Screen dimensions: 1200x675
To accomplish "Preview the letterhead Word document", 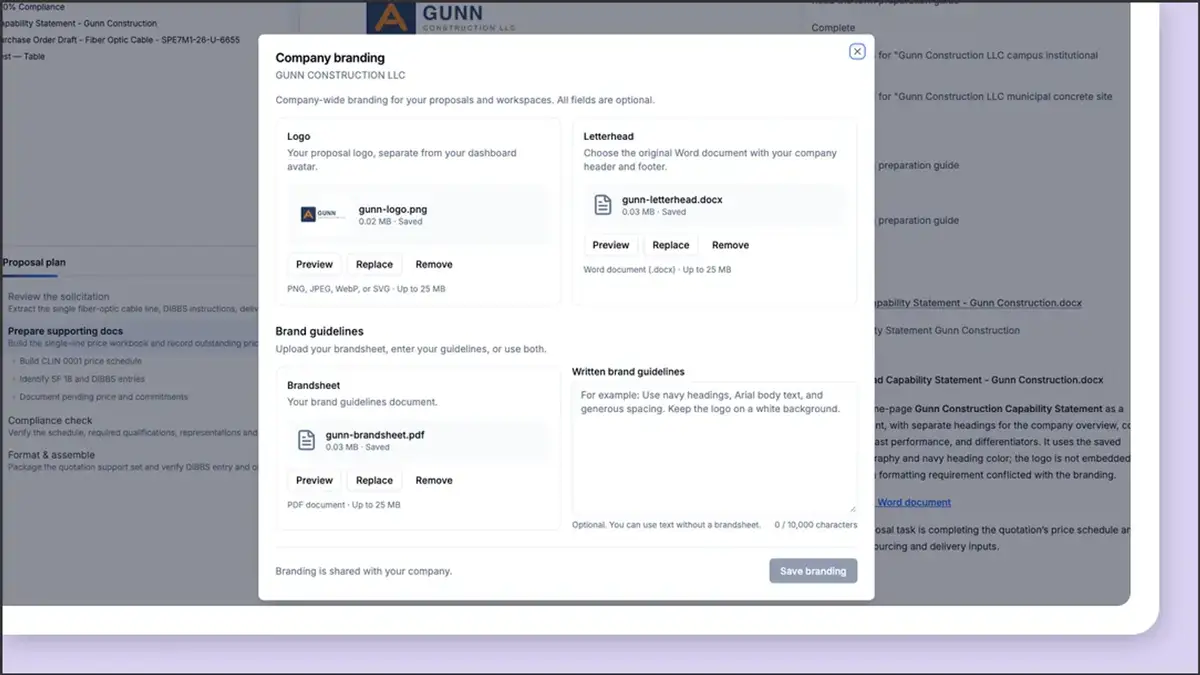I will pyautogui.click(x=611, y=245).
